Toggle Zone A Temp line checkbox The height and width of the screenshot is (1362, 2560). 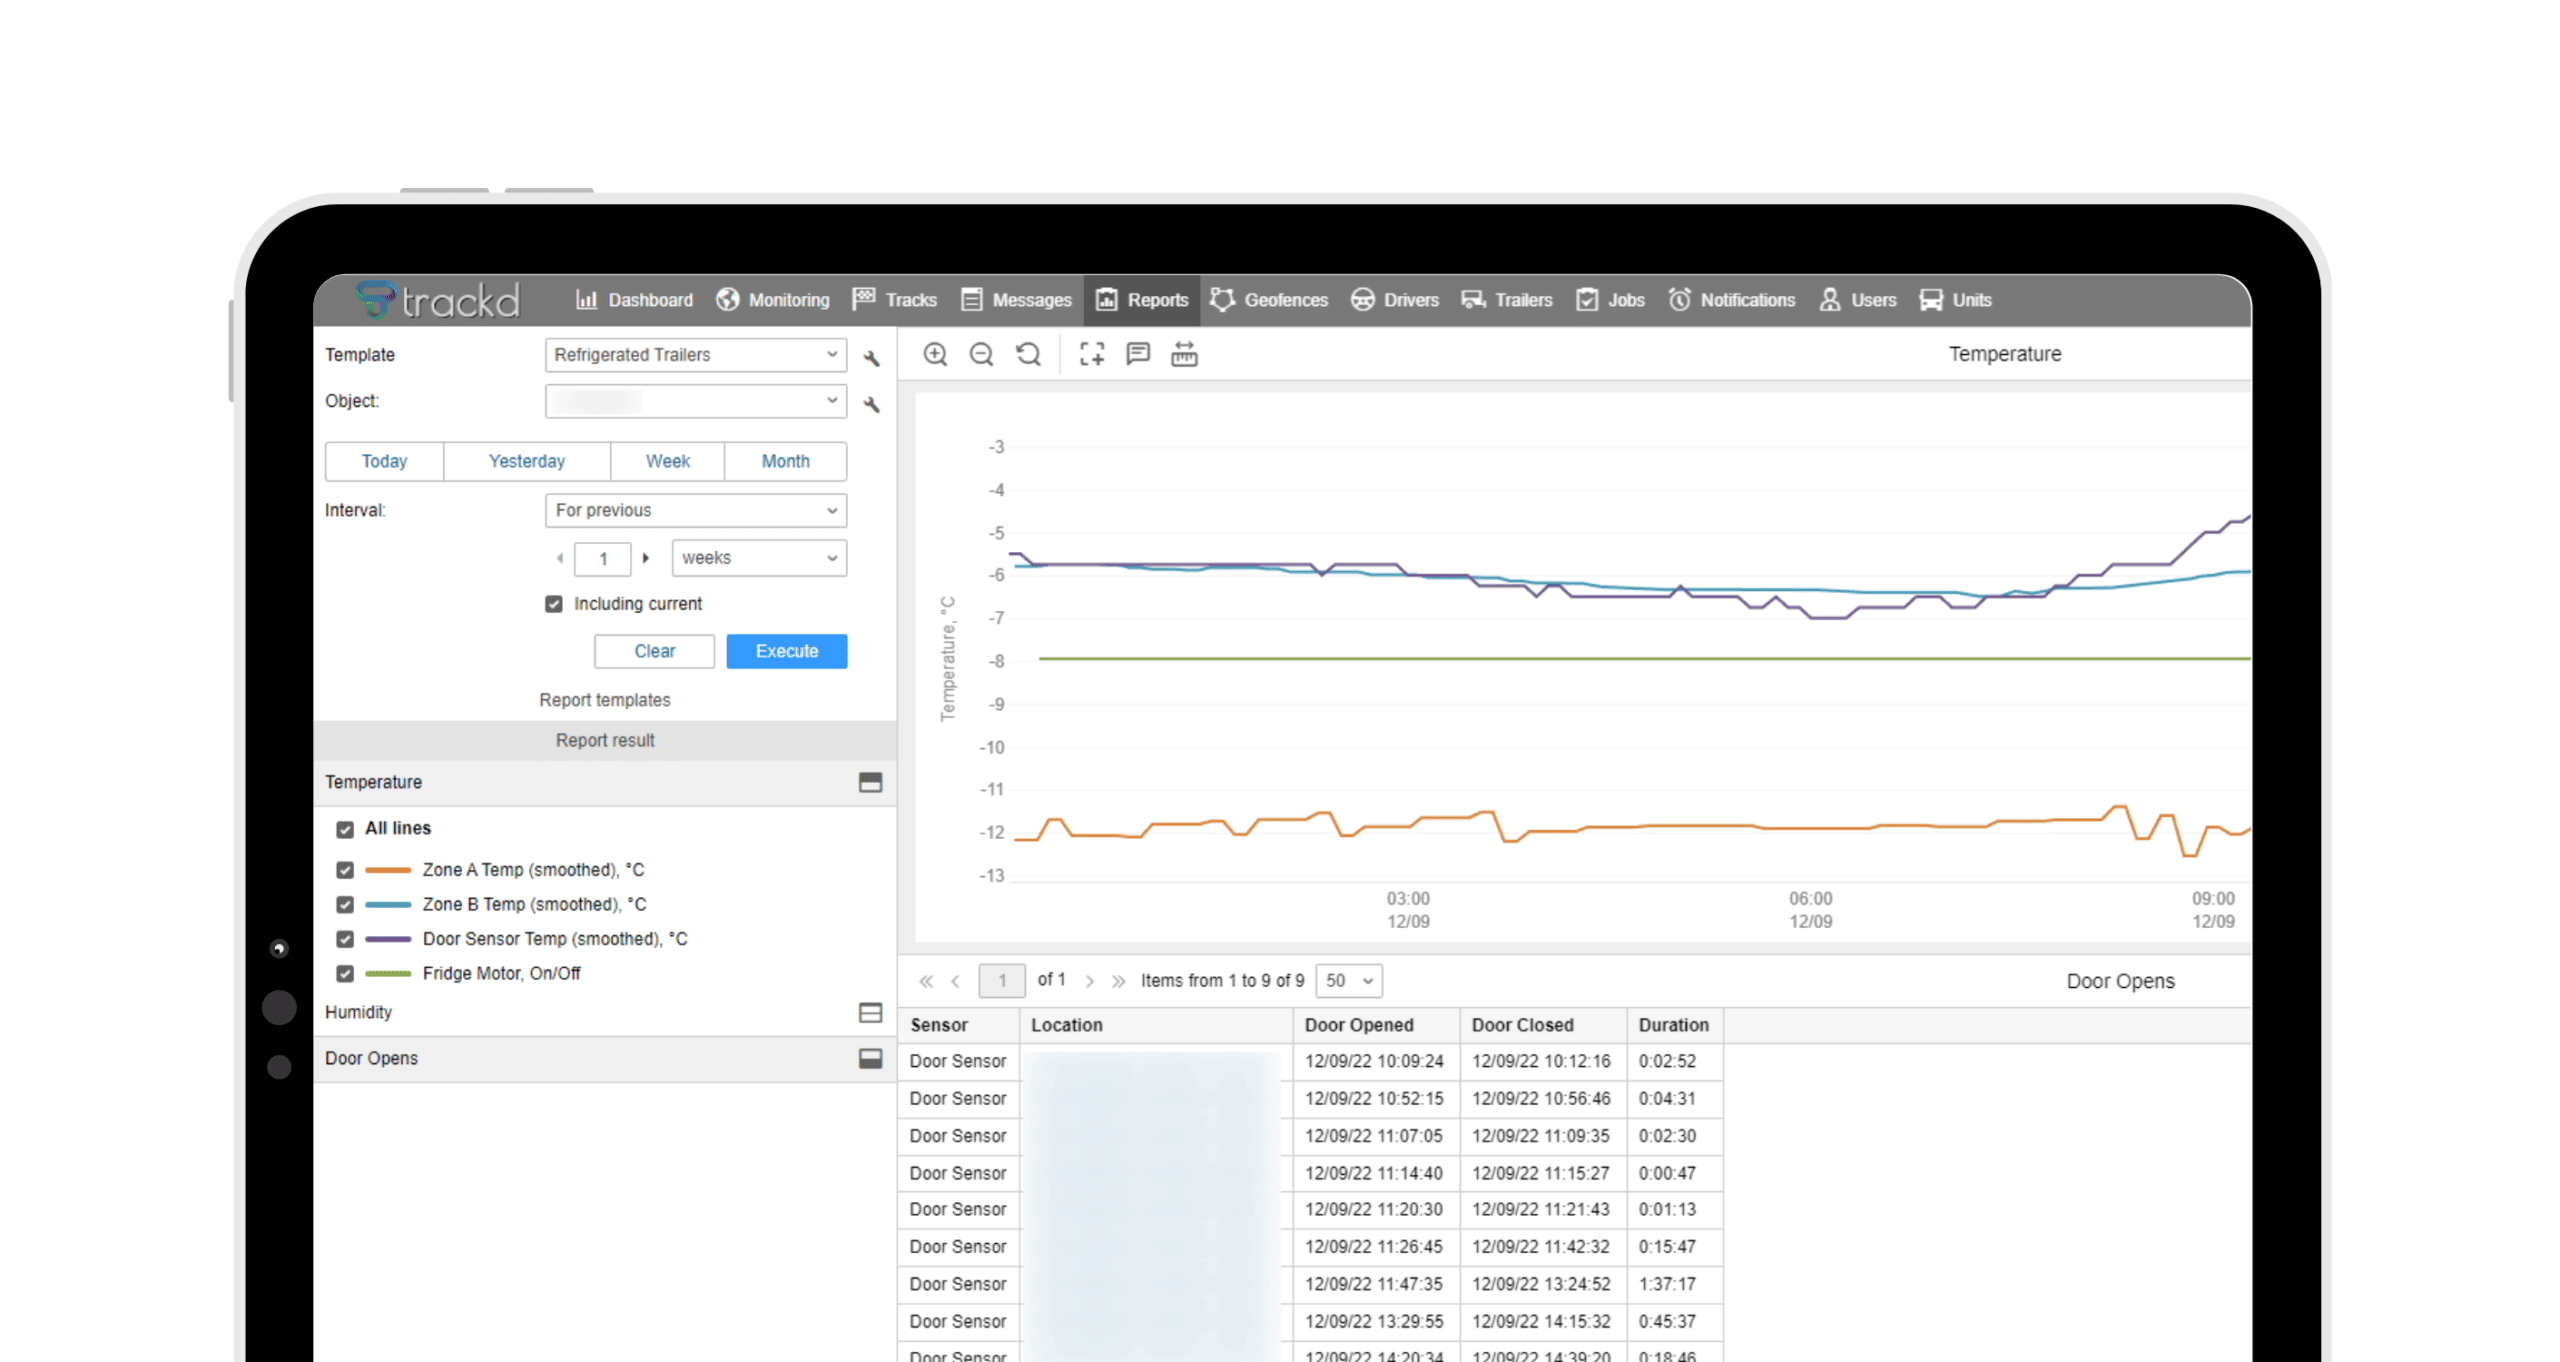pyautogui.click(x=345, y=870)
